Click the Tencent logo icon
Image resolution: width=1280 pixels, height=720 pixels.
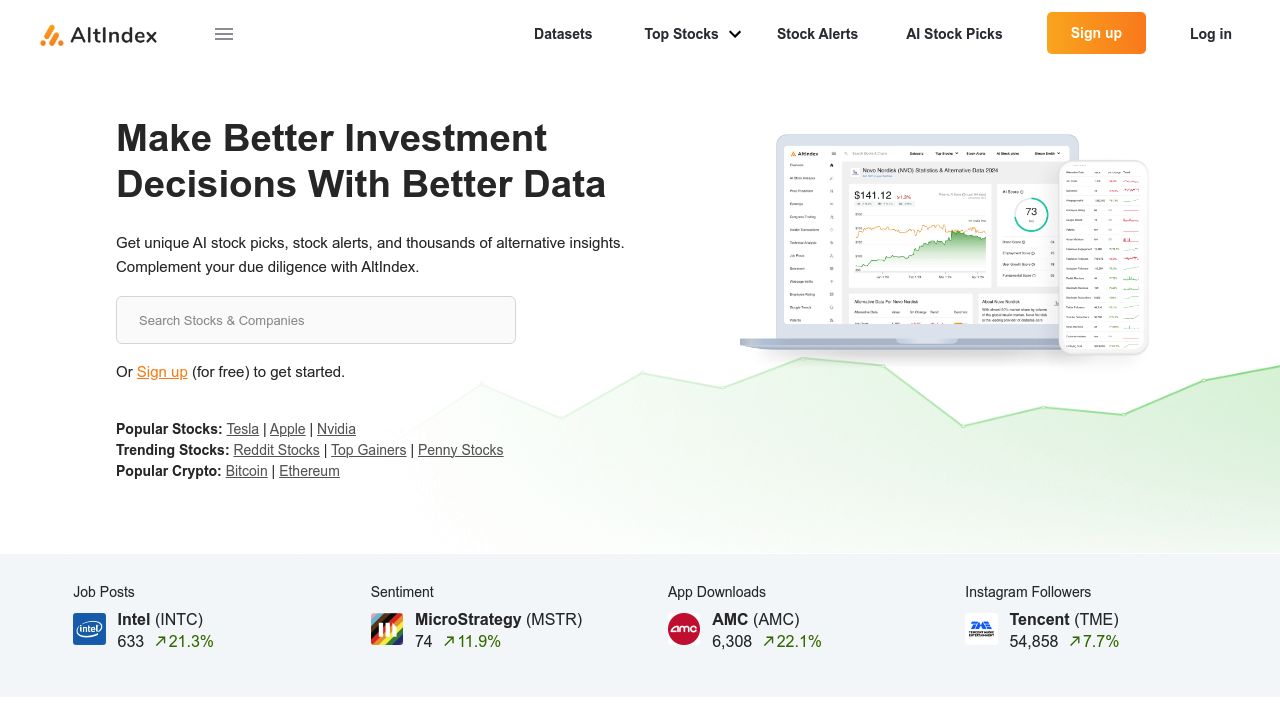981,629
